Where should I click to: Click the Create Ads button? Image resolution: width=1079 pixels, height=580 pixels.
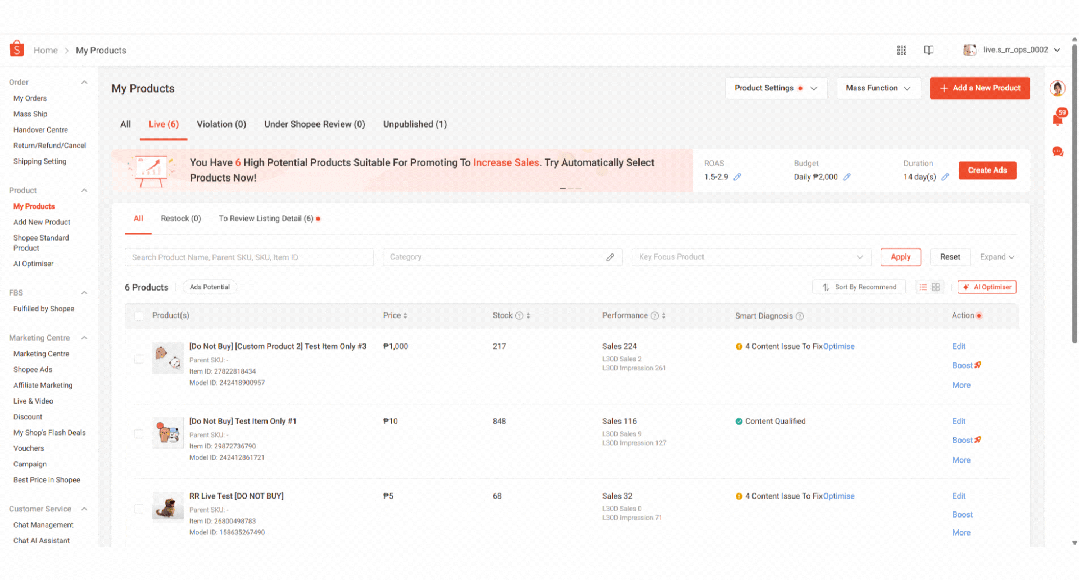[x=987, y=170]
